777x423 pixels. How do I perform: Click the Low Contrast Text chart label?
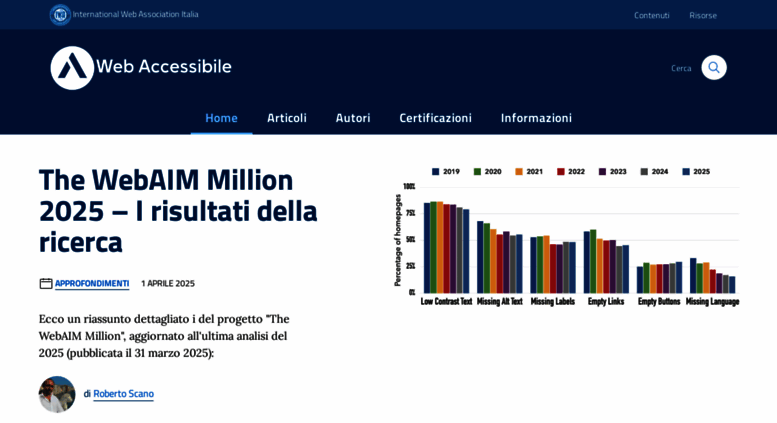[446, 301]
